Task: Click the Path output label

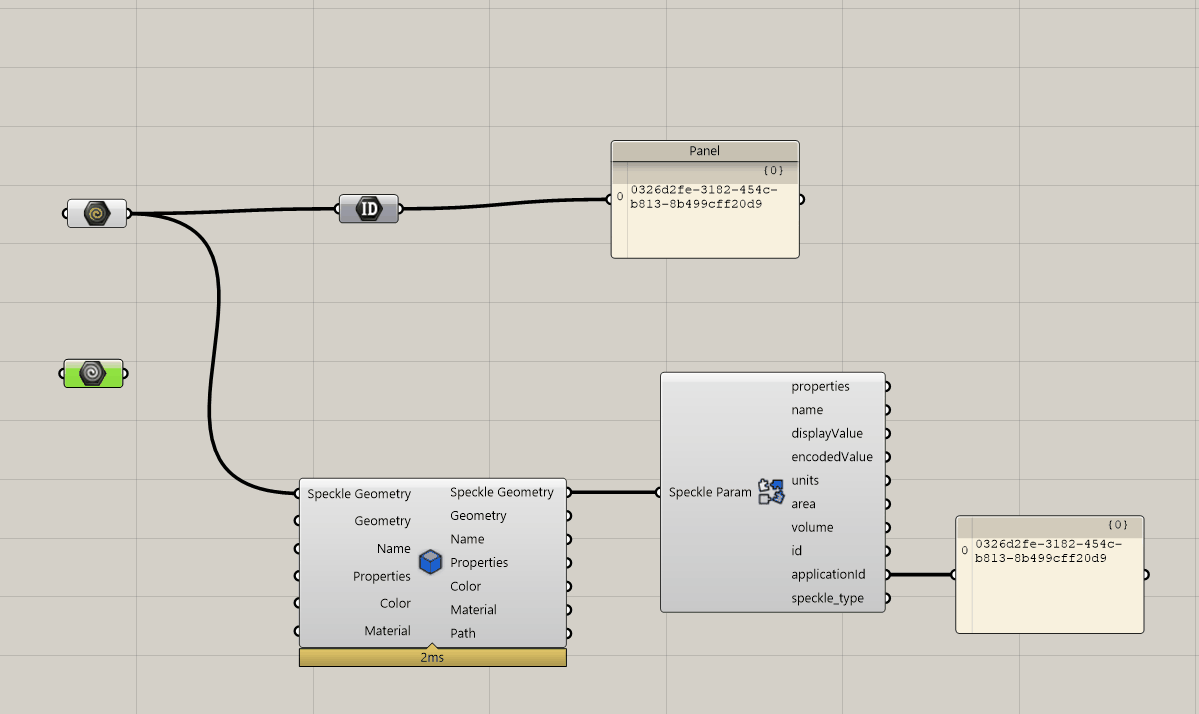Action: coord(463,633)
